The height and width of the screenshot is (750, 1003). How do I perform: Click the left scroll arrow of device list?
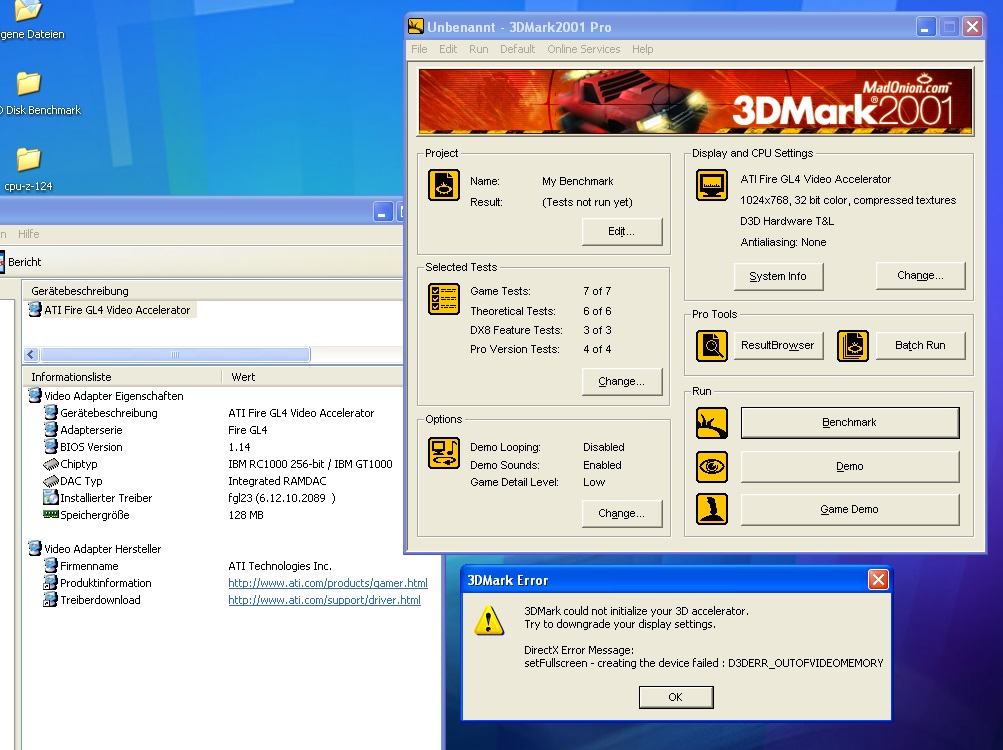click(x=31, y=355)
